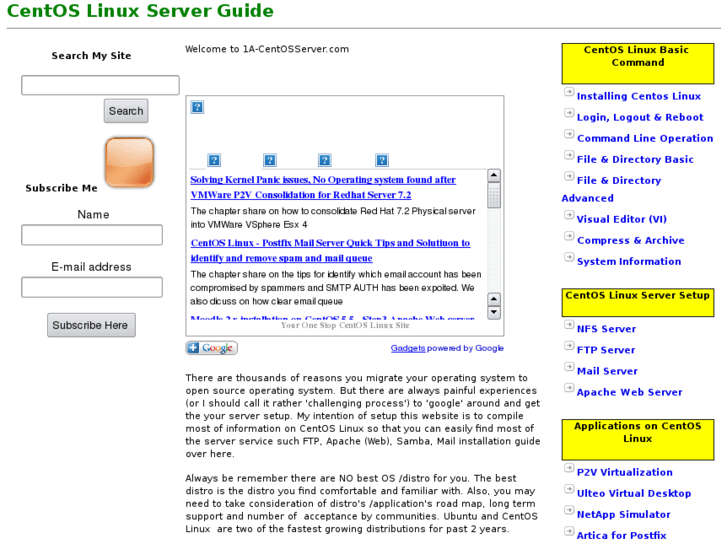
Task: Follow the Gadgets powered by Google link
Action: pyautogui.click(x=447, y=348)
